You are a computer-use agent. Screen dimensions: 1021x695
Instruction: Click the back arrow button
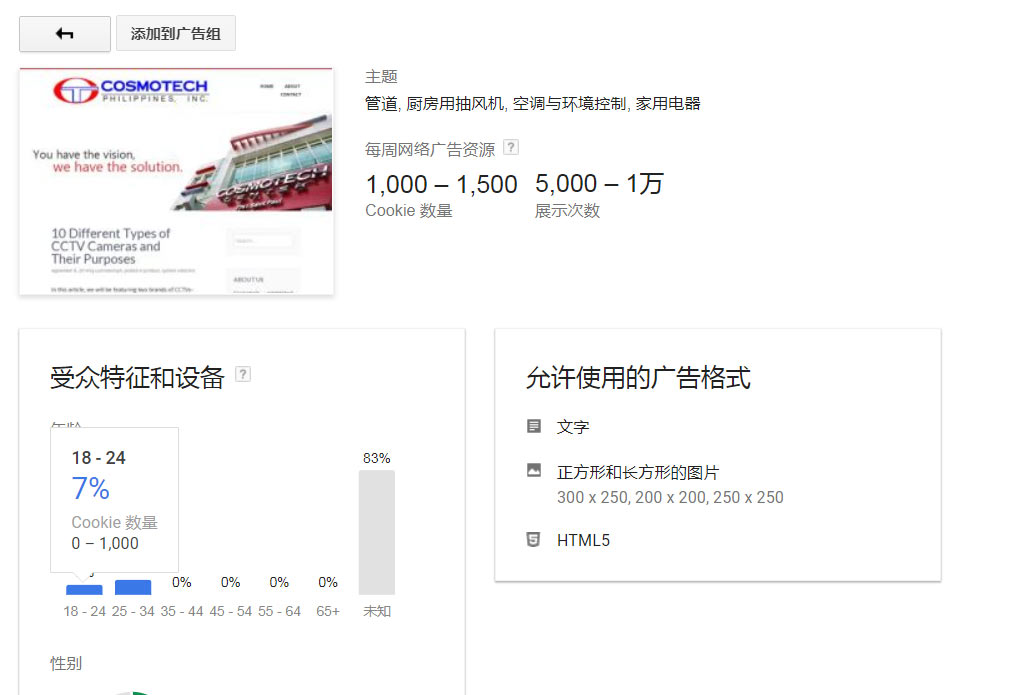[65, 34]
